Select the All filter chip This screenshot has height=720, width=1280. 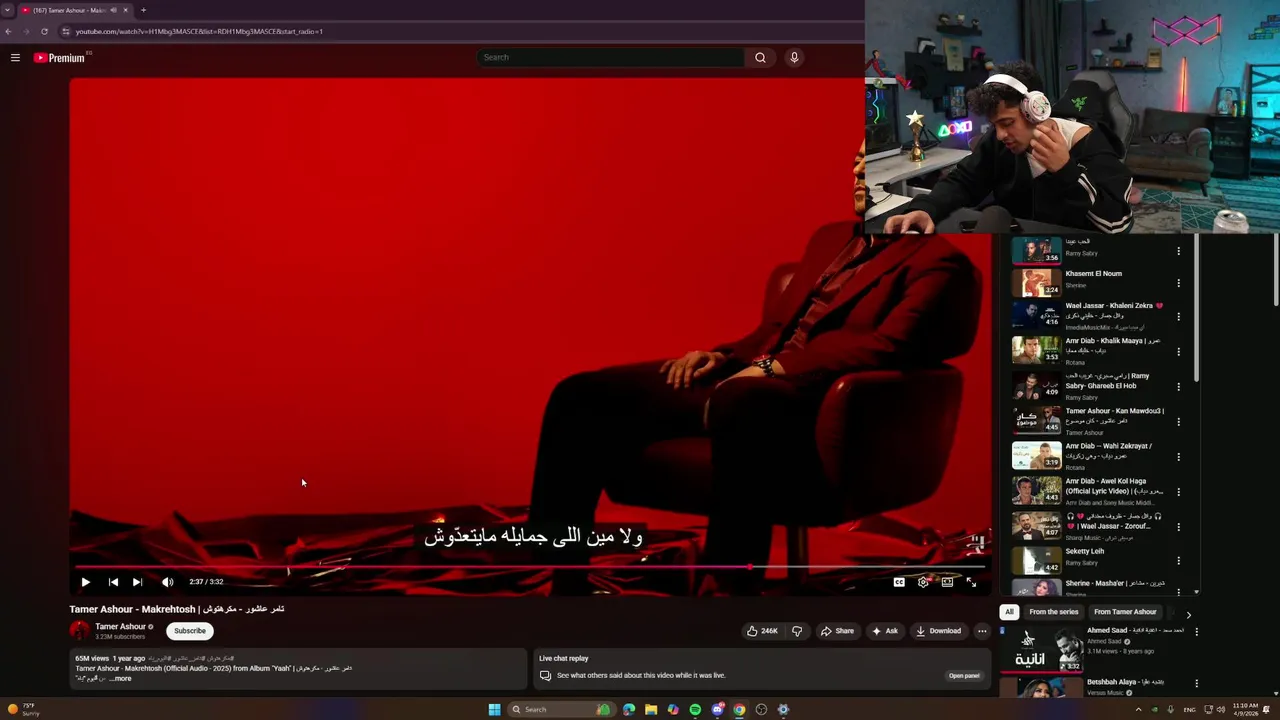(x=1009, y=612)
